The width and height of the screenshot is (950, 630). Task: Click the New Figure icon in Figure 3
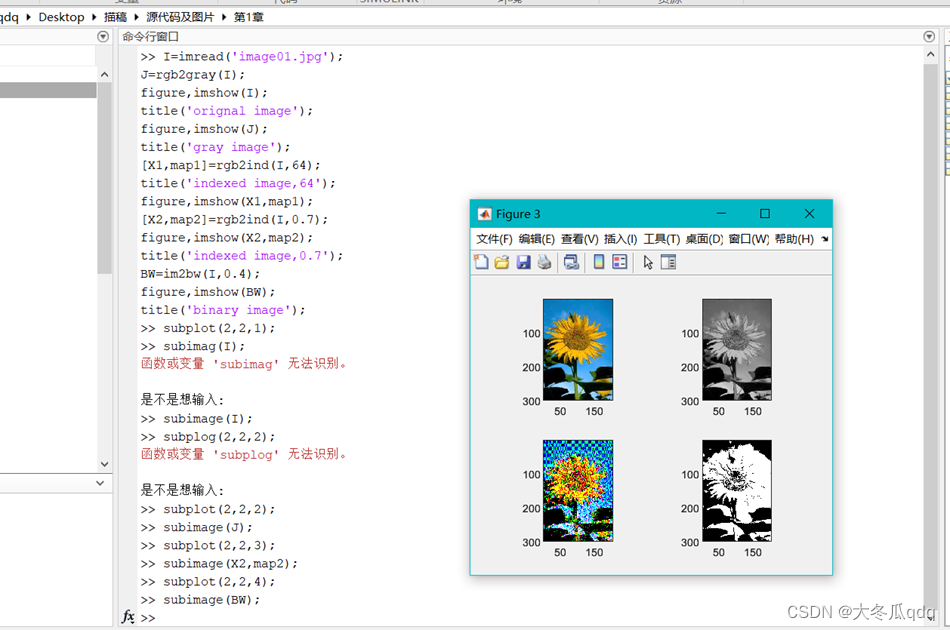[x=481, y=262]
